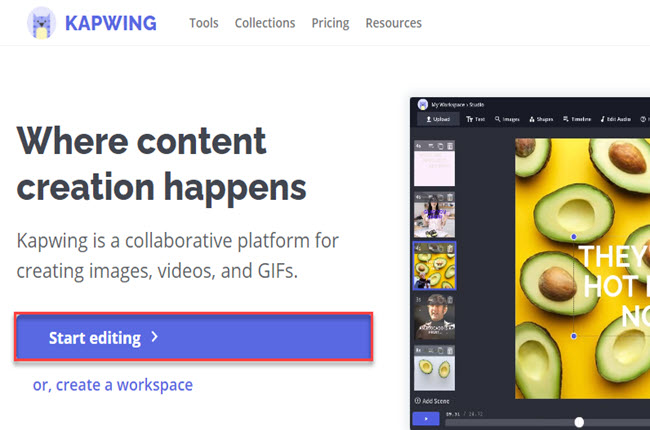Select the Text tool in studio toolbar
Screen dimensions: 650x430
475,119
